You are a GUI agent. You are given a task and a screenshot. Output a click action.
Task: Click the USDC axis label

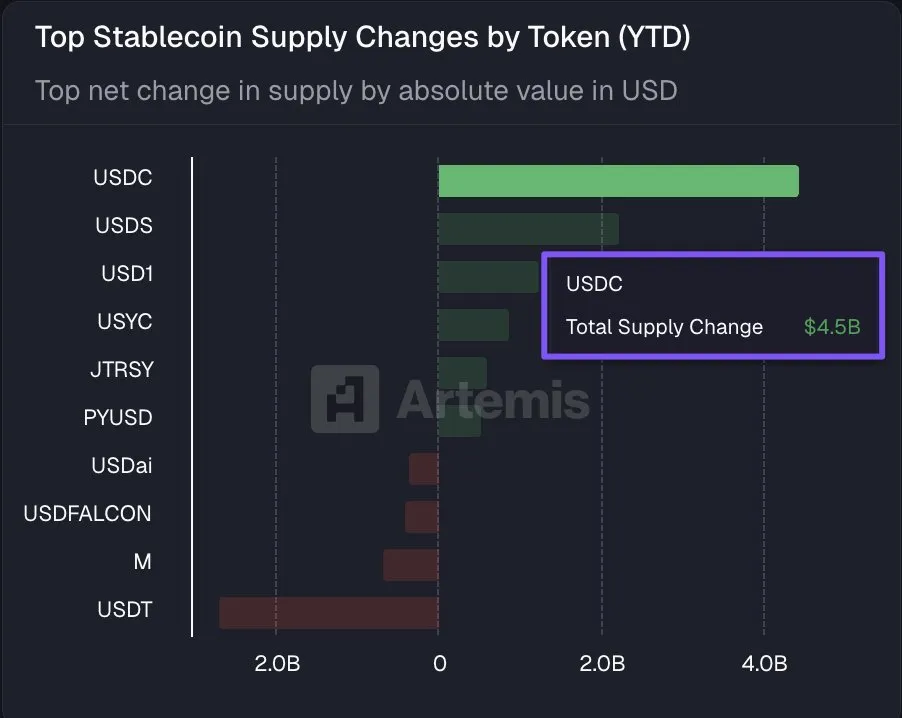point(122,178)
